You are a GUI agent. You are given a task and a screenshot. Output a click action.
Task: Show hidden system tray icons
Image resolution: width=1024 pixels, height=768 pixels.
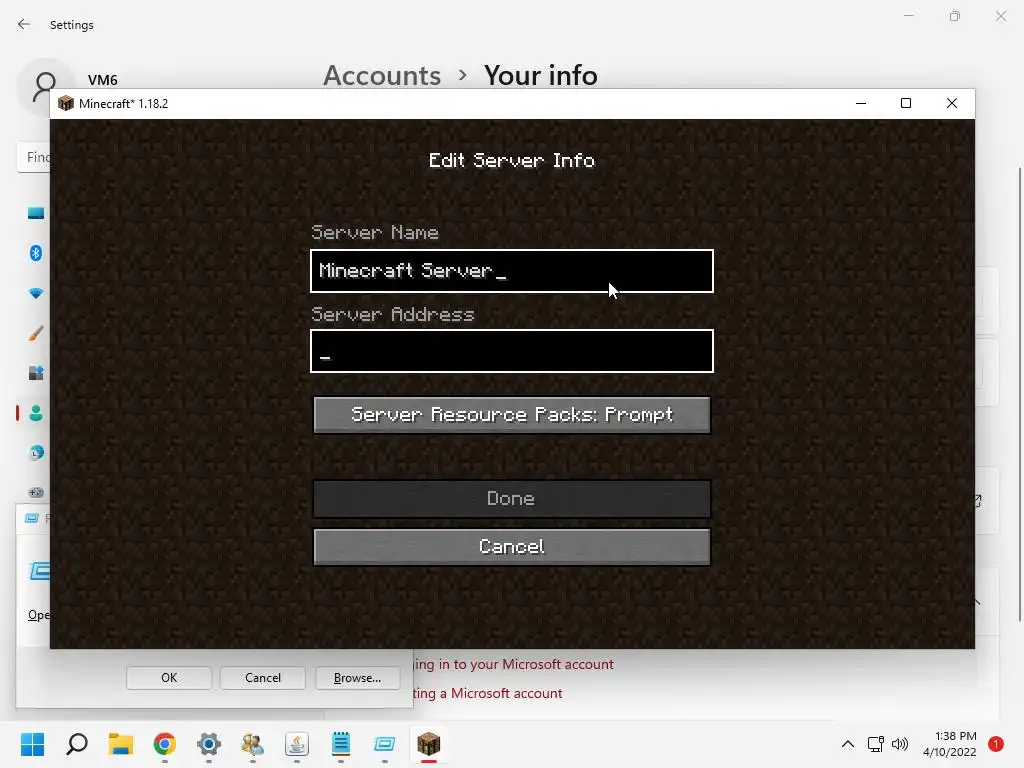pos(848,744)
